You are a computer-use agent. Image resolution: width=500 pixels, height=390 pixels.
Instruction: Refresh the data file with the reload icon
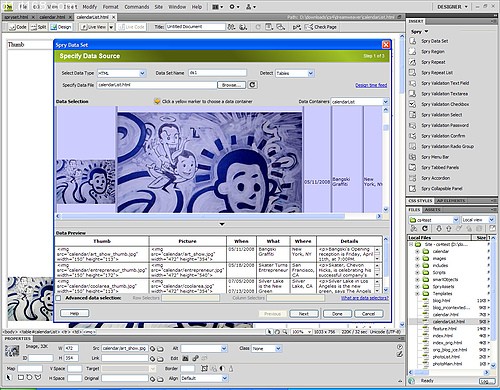click(x=252, y=85)
